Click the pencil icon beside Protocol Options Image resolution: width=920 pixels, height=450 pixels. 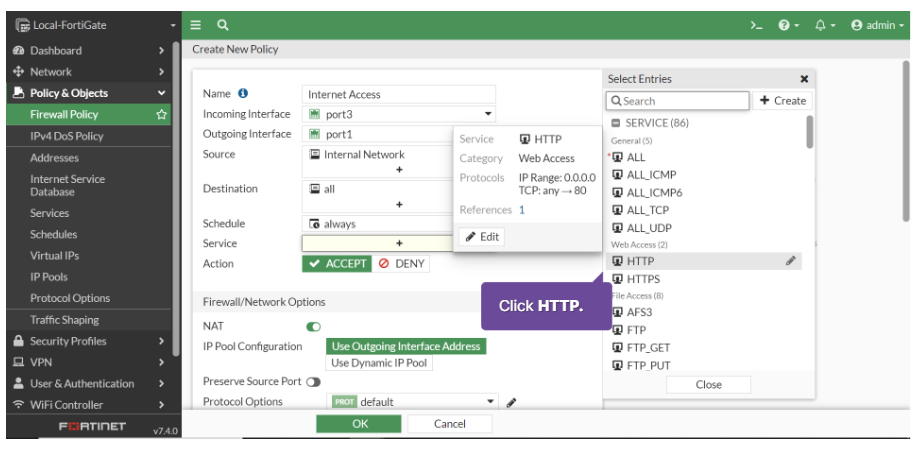coord(511,402)
